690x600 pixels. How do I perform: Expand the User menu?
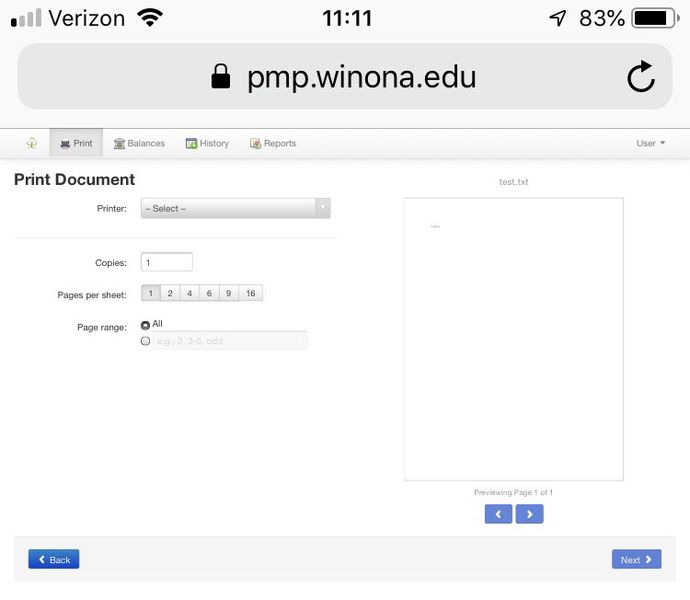coord(650,143)
